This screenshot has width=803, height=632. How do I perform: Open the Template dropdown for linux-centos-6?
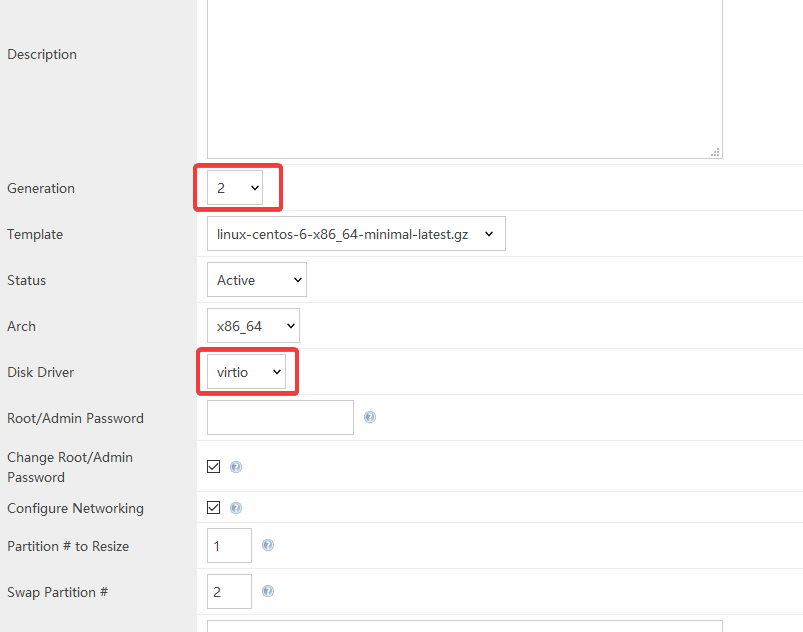(356, 234)
